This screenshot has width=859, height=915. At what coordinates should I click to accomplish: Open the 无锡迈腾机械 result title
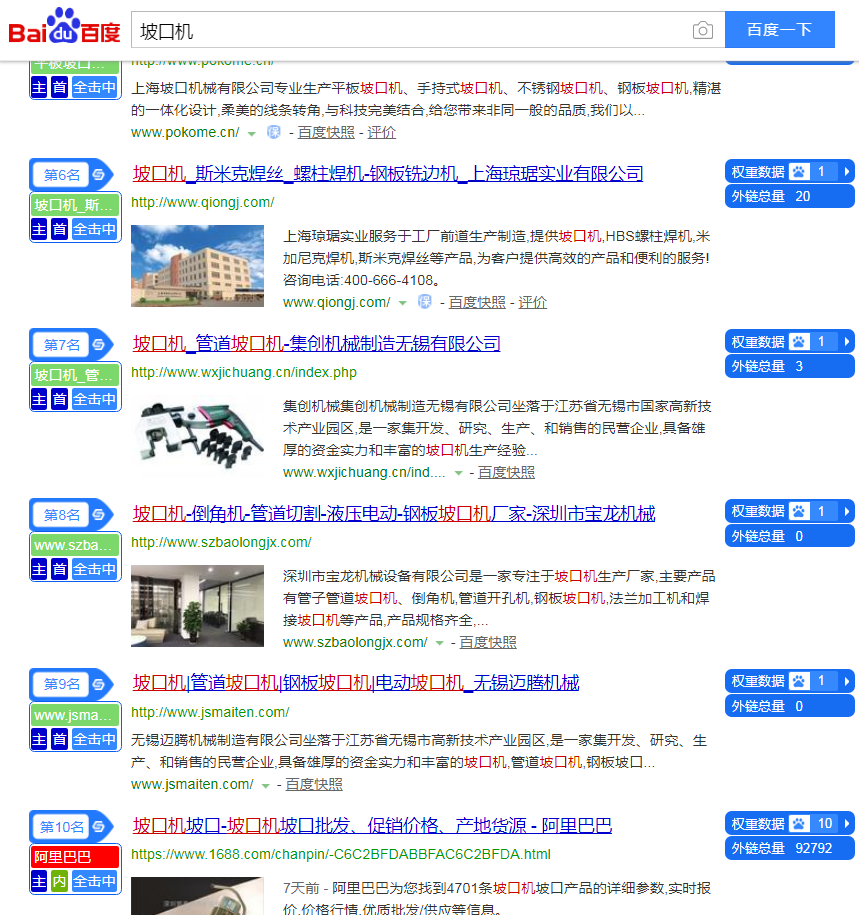356,683
